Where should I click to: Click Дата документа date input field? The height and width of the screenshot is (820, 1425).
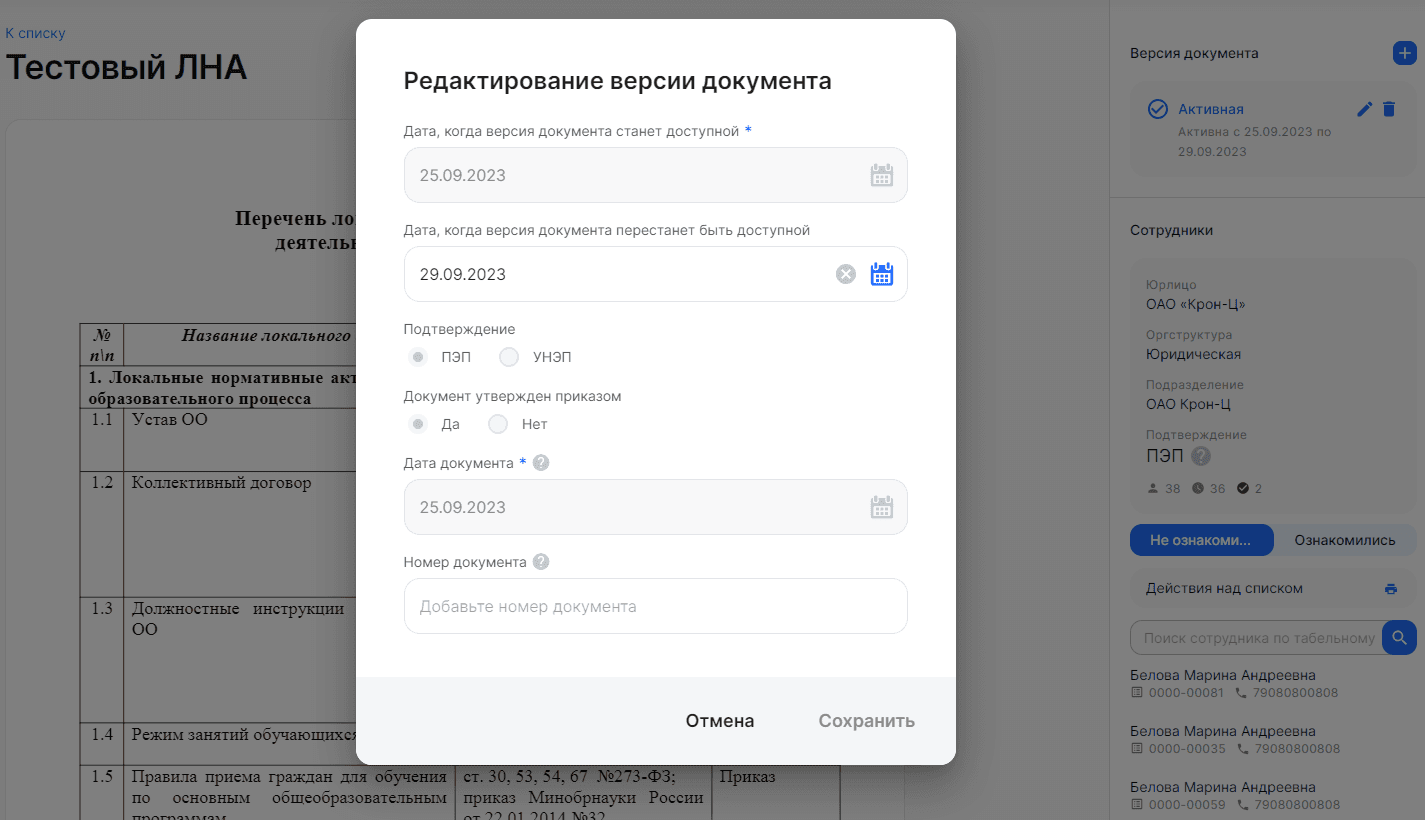point(655,507)
